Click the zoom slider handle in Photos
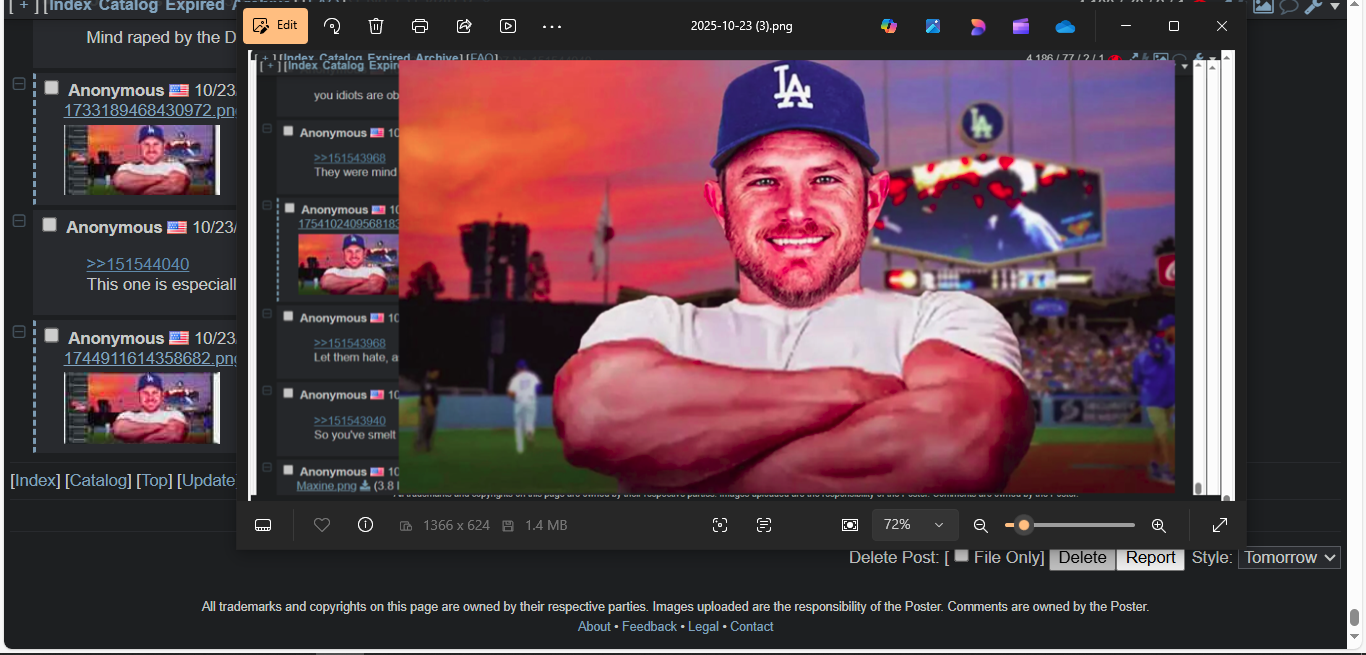 [x=1024, y=525]
